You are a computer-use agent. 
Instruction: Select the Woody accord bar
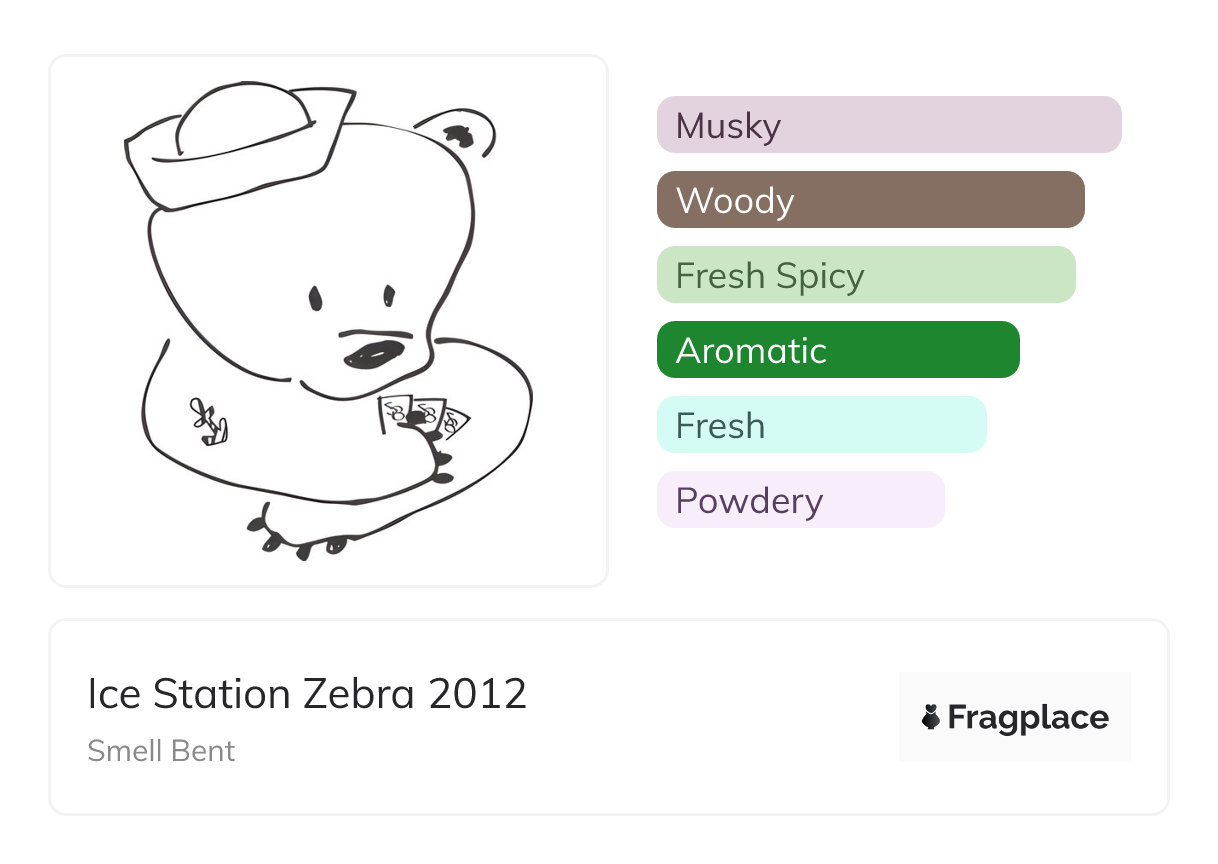coord(870,200)
